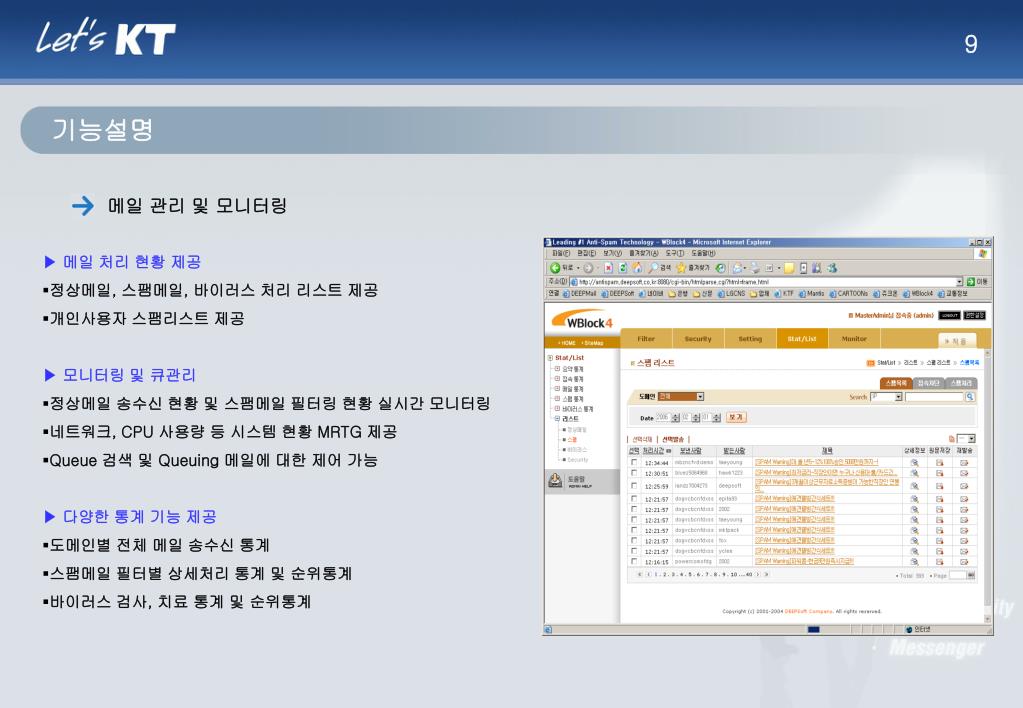Select the checkbox for recipient ektpack row
The width and height of the screenshot is (1023, 708).
click(x=634, y=531)
